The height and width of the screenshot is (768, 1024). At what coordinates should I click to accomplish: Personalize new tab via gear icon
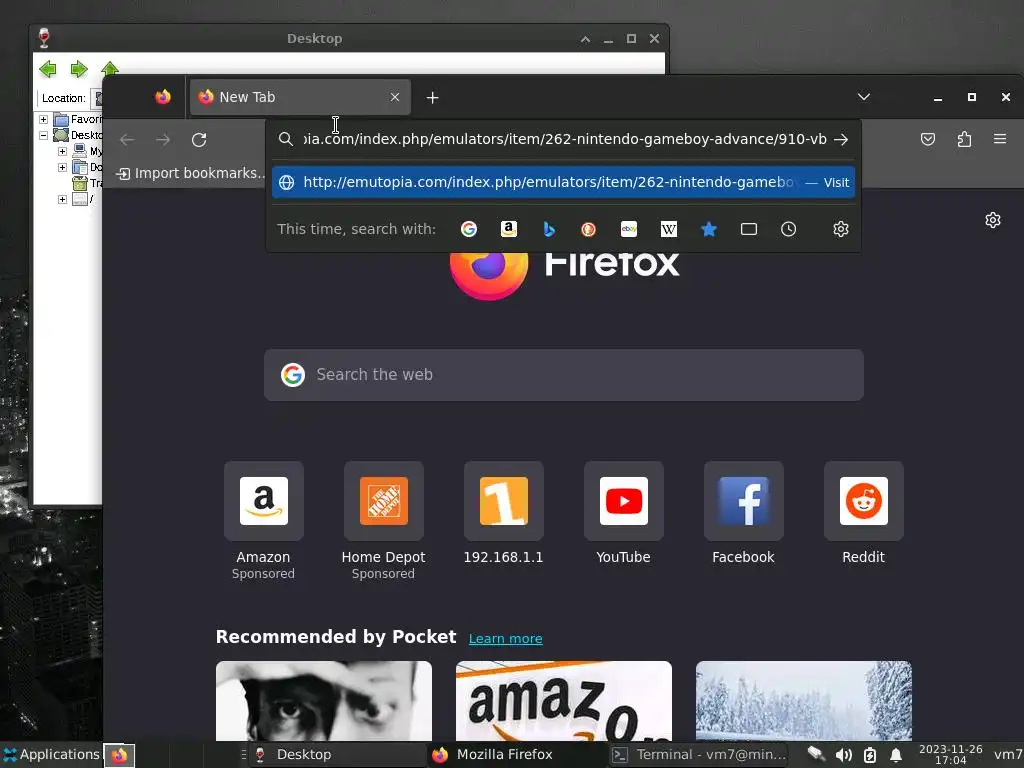[993, 220]
